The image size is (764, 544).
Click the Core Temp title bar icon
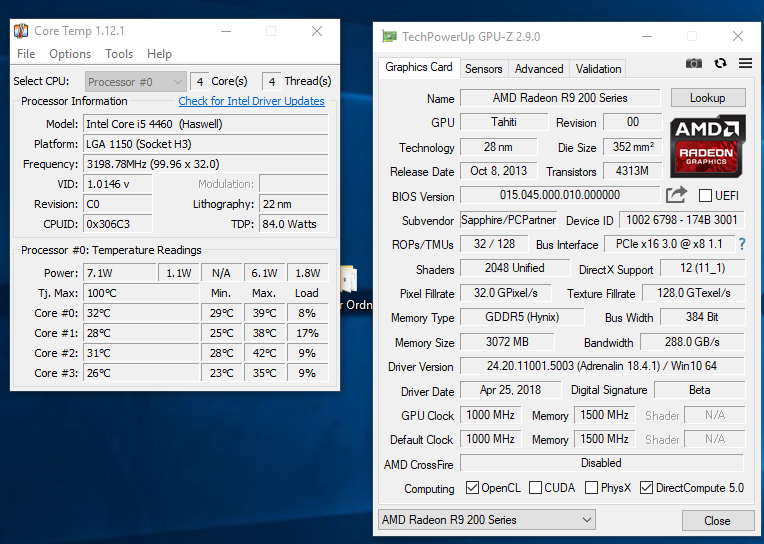click(x=20, y=31)
